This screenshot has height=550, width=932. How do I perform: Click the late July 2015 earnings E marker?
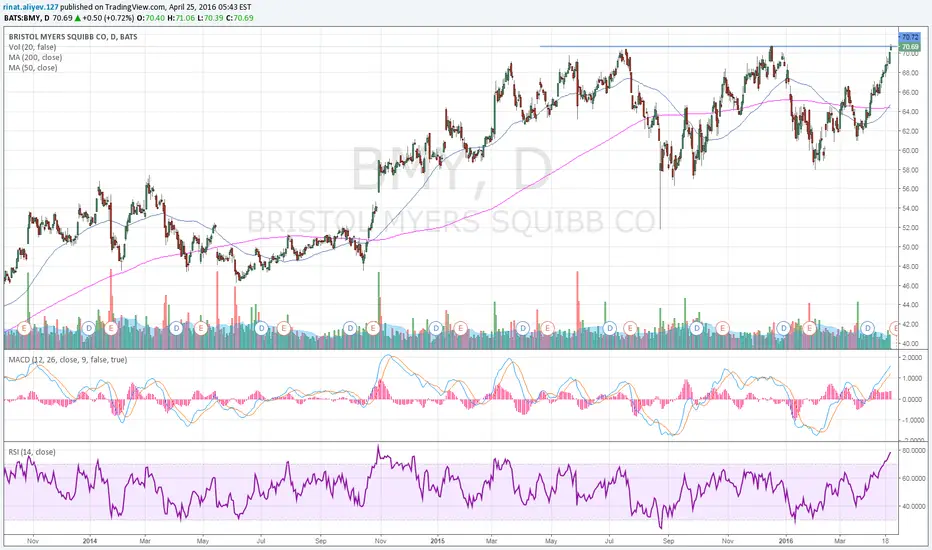click(631, 328)
